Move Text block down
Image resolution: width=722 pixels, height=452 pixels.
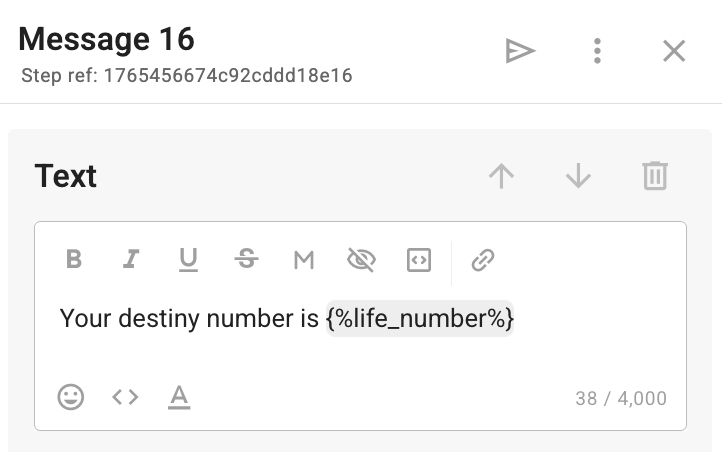point(578,177)
